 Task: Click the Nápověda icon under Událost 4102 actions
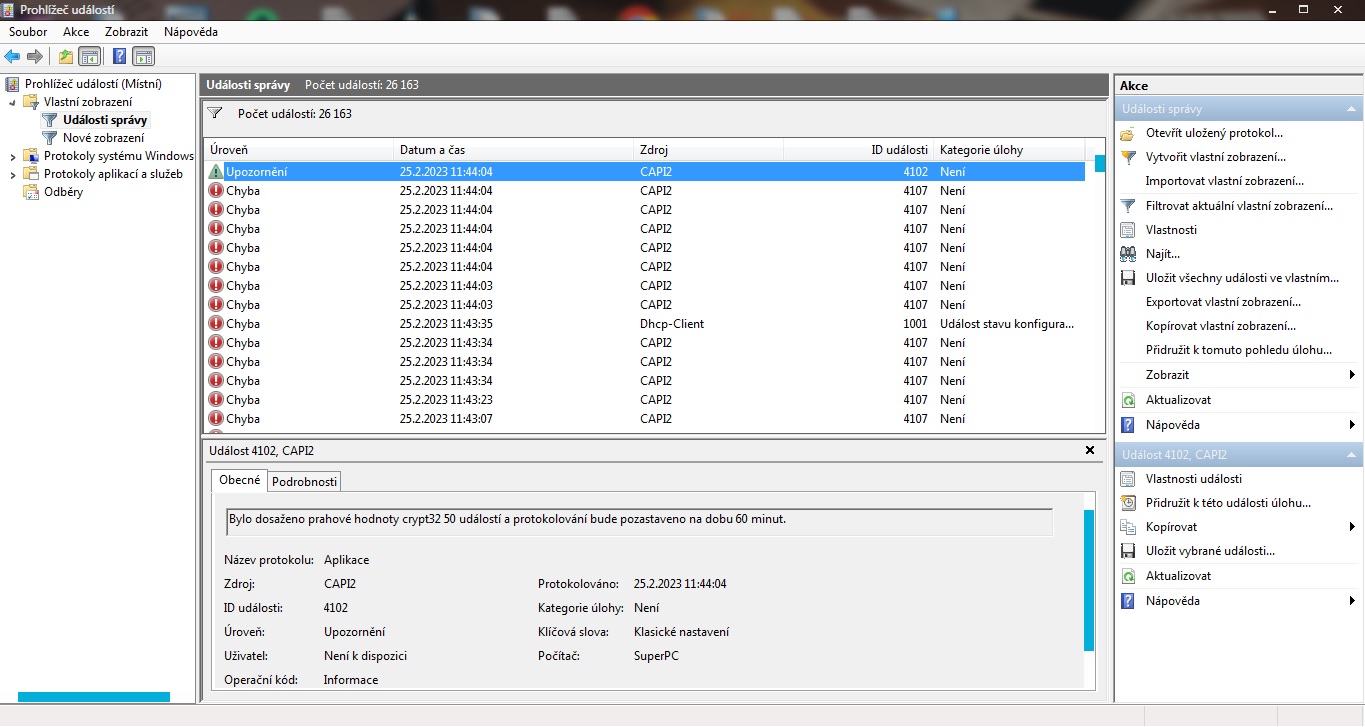1128,601
